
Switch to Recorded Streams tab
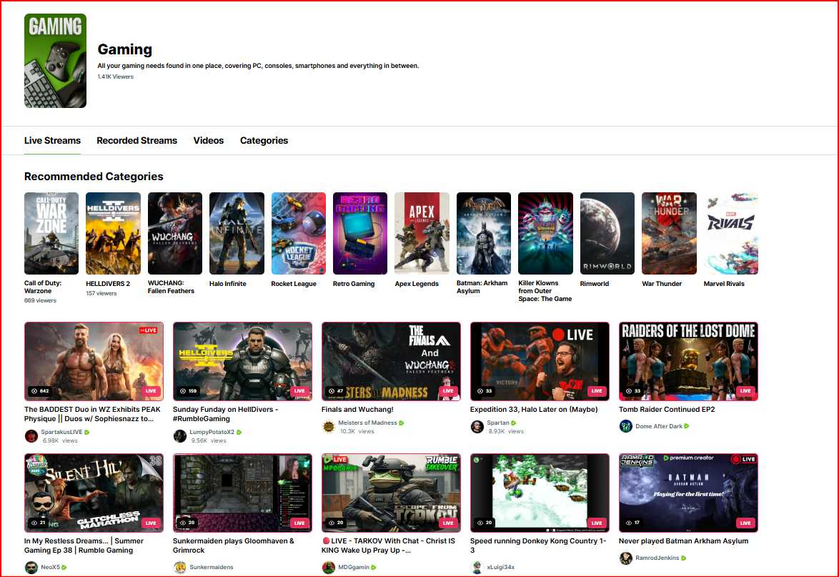tap(136, 140)
